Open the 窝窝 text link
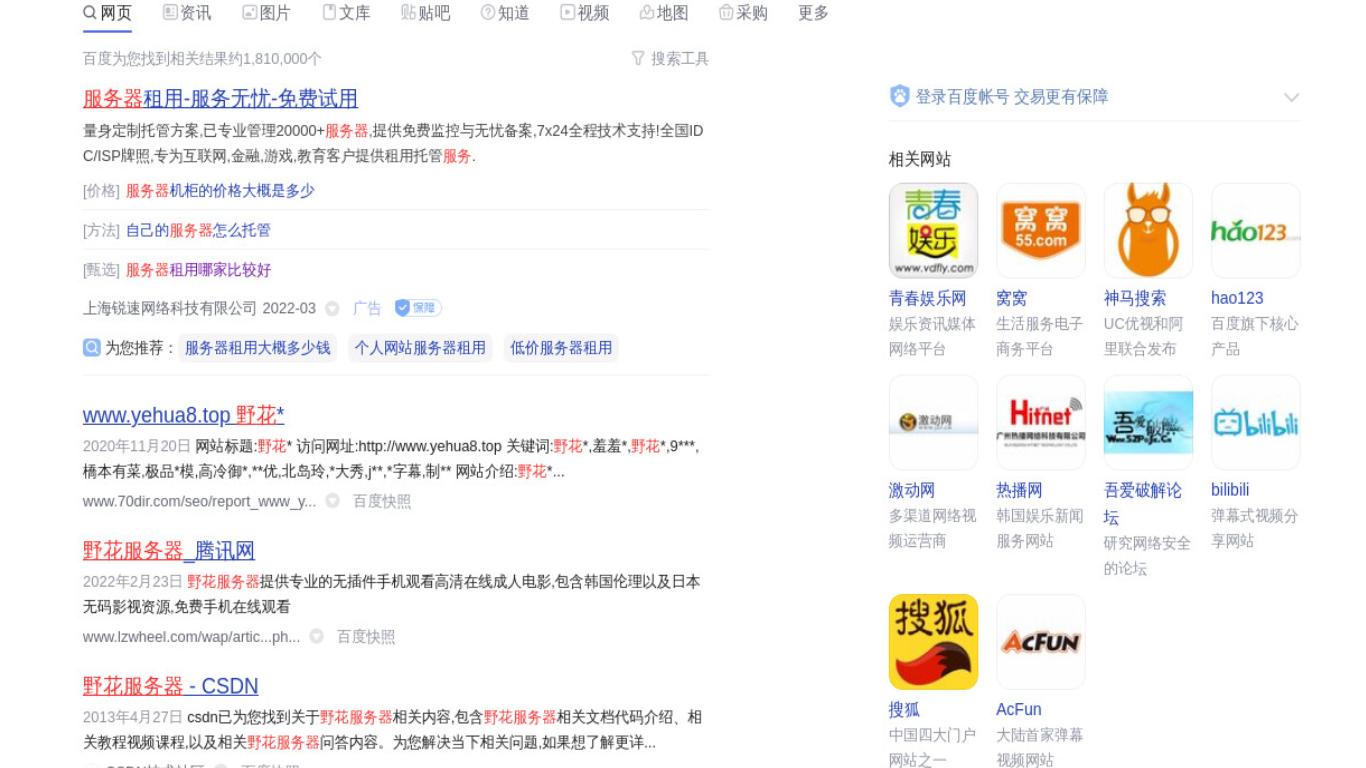 pos(1012,298)
